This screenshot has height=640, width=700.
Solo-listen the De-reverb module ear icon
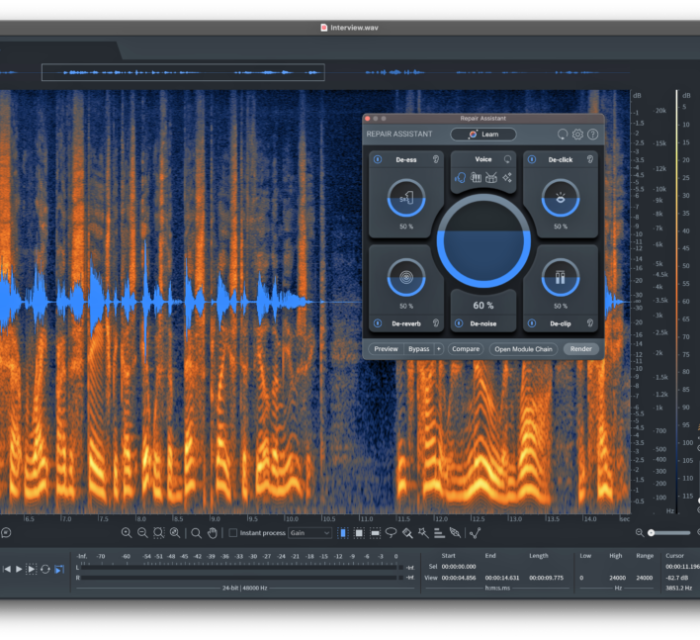436,324
